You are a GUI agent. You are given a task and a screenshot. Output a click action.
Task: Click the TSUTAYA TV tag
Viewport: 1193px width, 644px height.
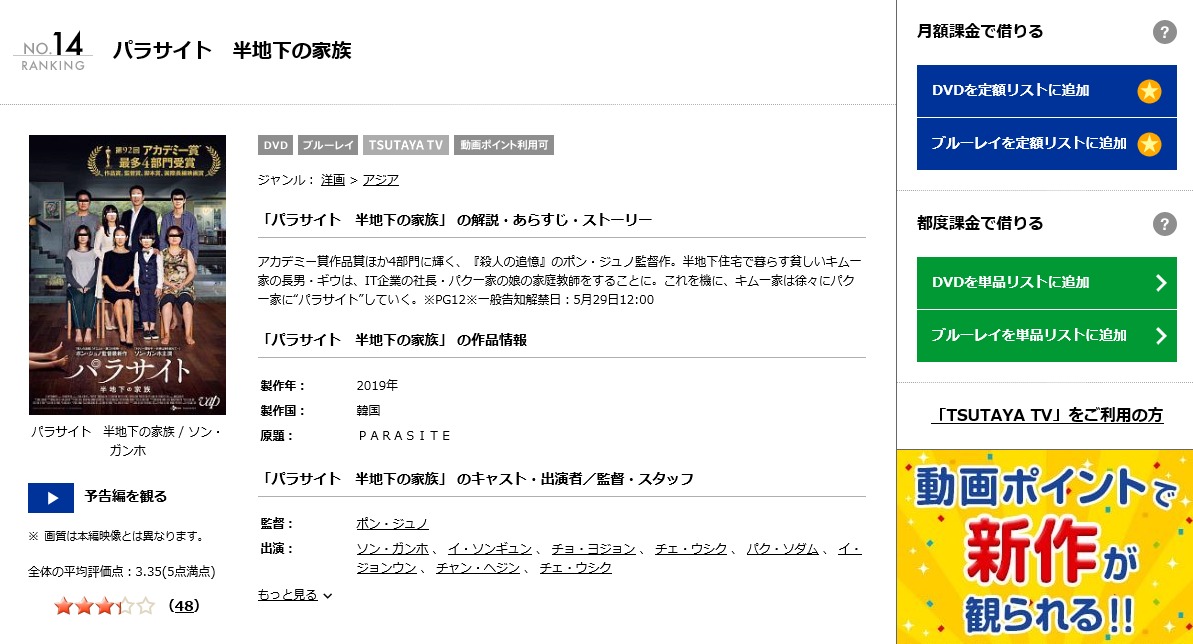tap(406, 145)
